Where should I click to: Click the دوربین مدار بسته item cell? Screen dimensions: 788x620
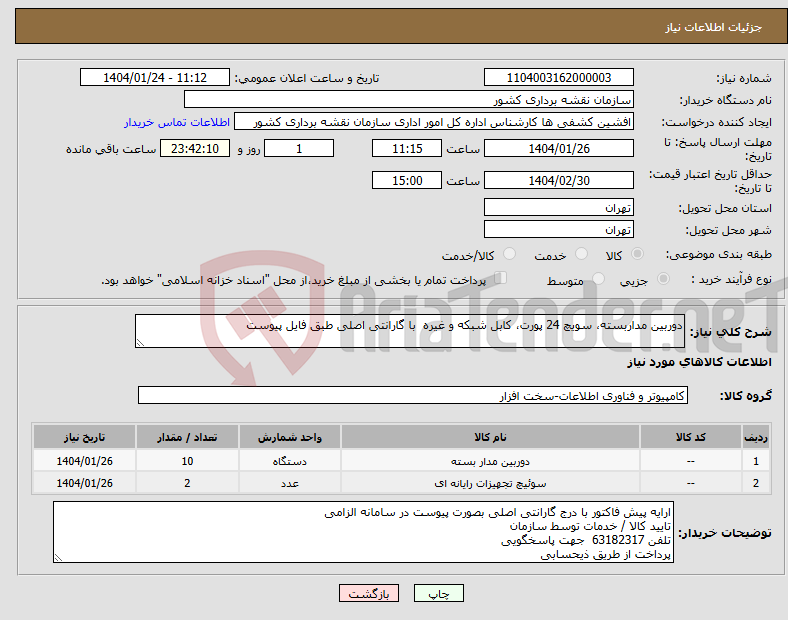click(x=490, y=461)
